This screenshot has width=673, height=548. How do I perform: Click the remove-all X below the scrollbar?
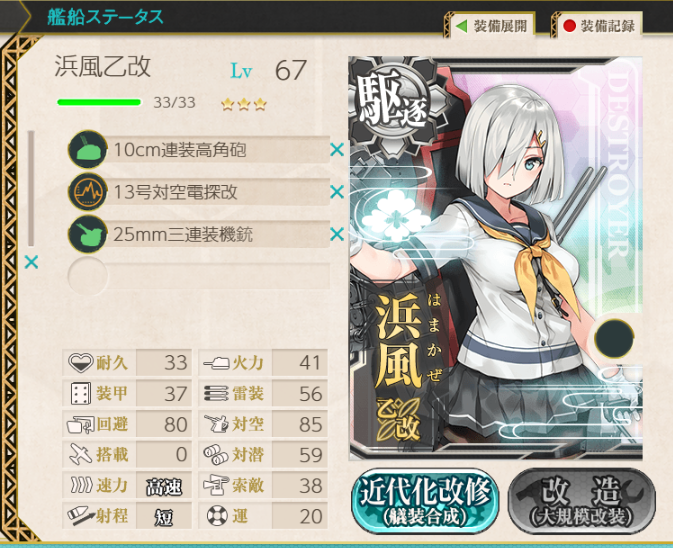coord(31,262)
